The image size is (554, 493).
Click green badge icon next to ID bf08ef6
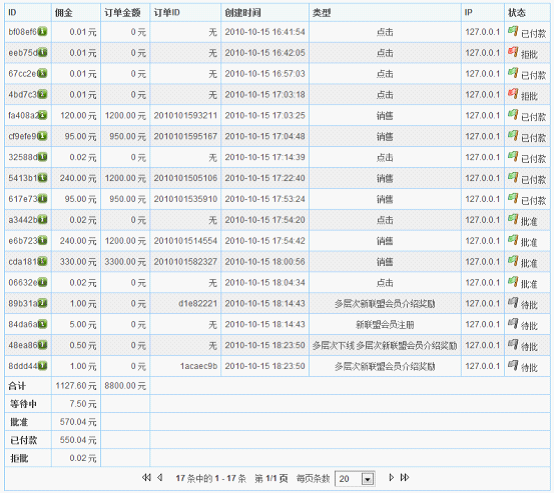(42, 31)
